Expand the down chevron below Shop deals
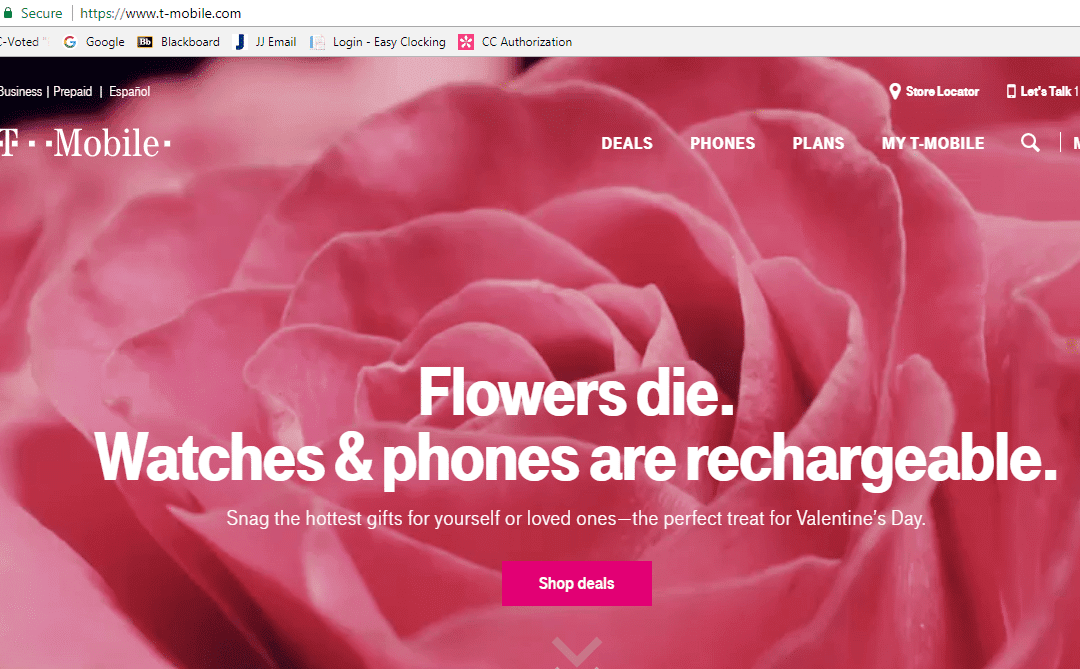The width and height of the screenshot is (1080, 669). coord(576,652)
